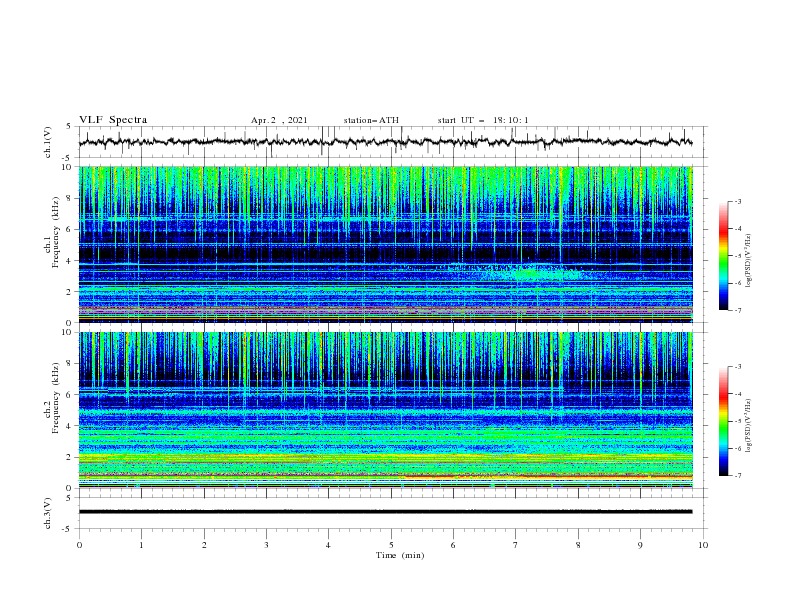Click the ch.1 "Frequency (kHz)" axis label

56,230
